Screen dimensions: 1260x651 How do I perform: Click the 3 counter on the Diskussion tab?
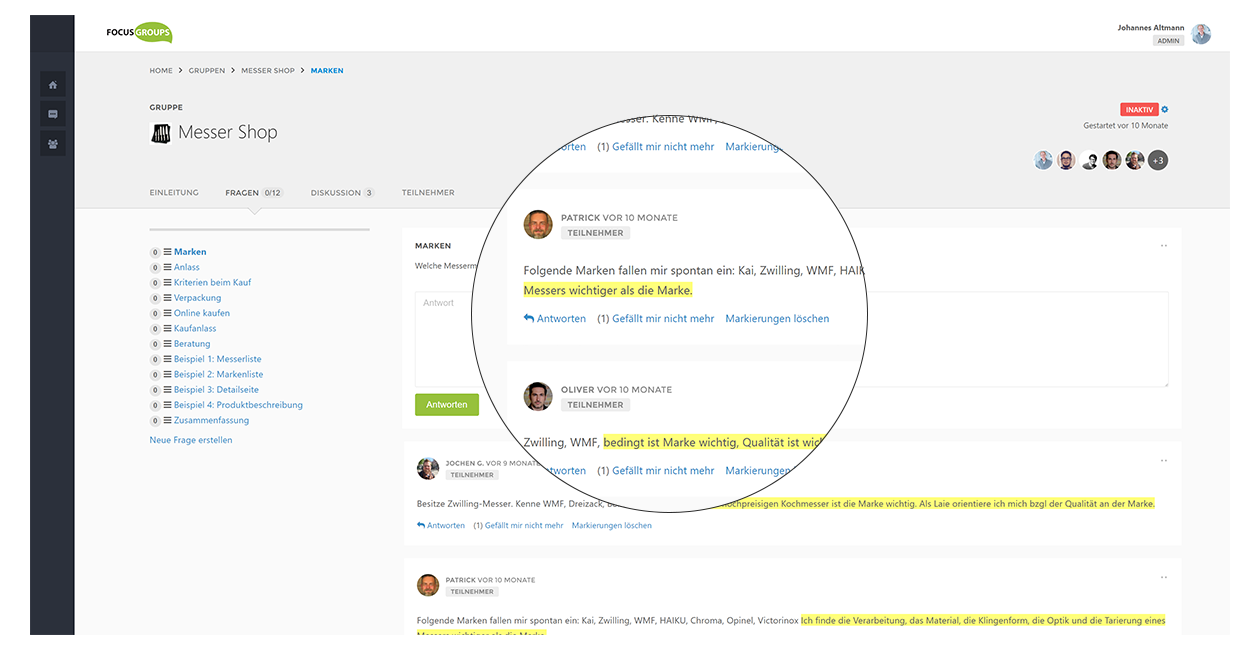pos(368,193)
